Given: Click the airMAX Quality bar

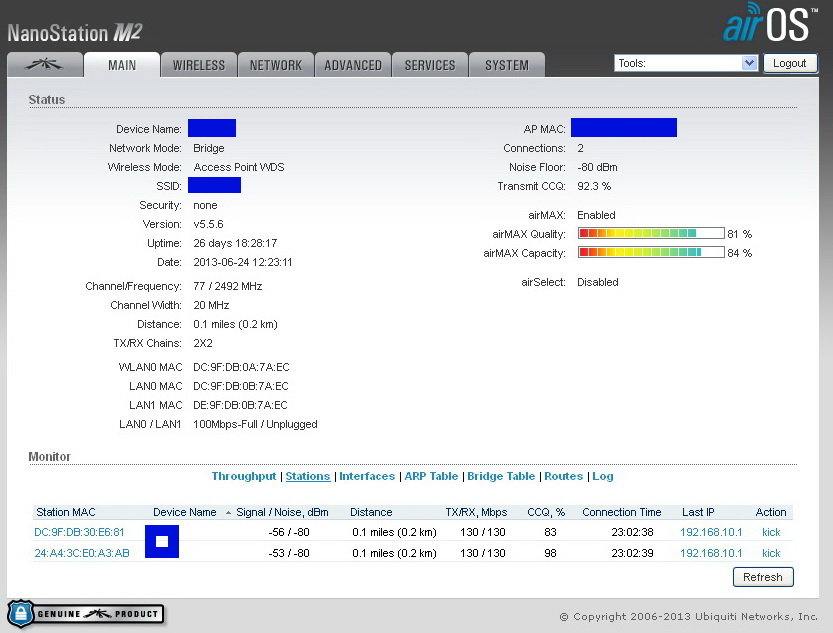Looking at the screenshot, I should (650, 234).
